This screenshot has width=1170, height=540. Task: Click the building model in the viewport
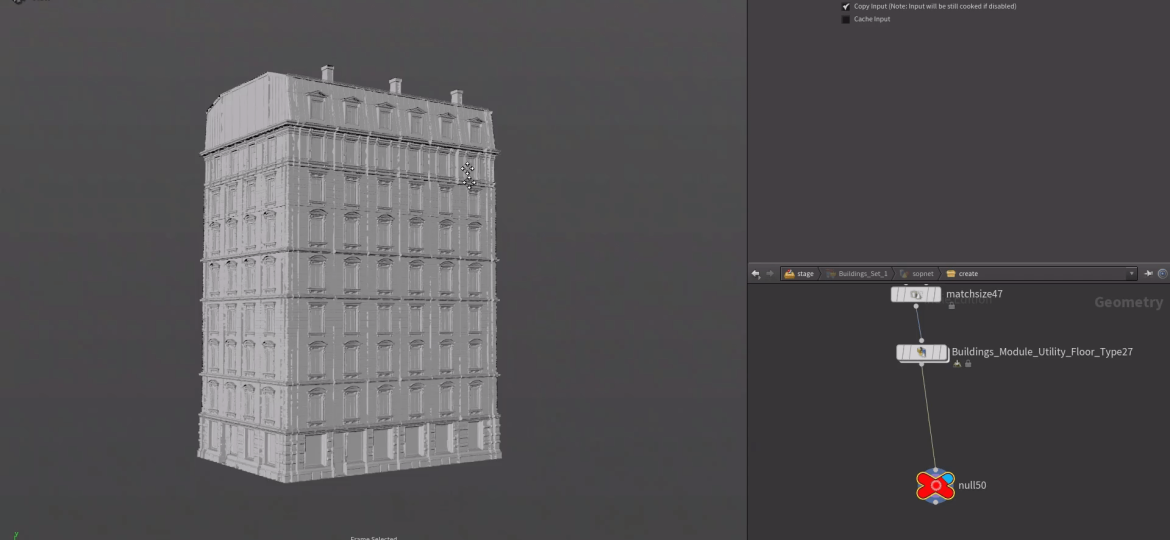(x=350, y=300)
